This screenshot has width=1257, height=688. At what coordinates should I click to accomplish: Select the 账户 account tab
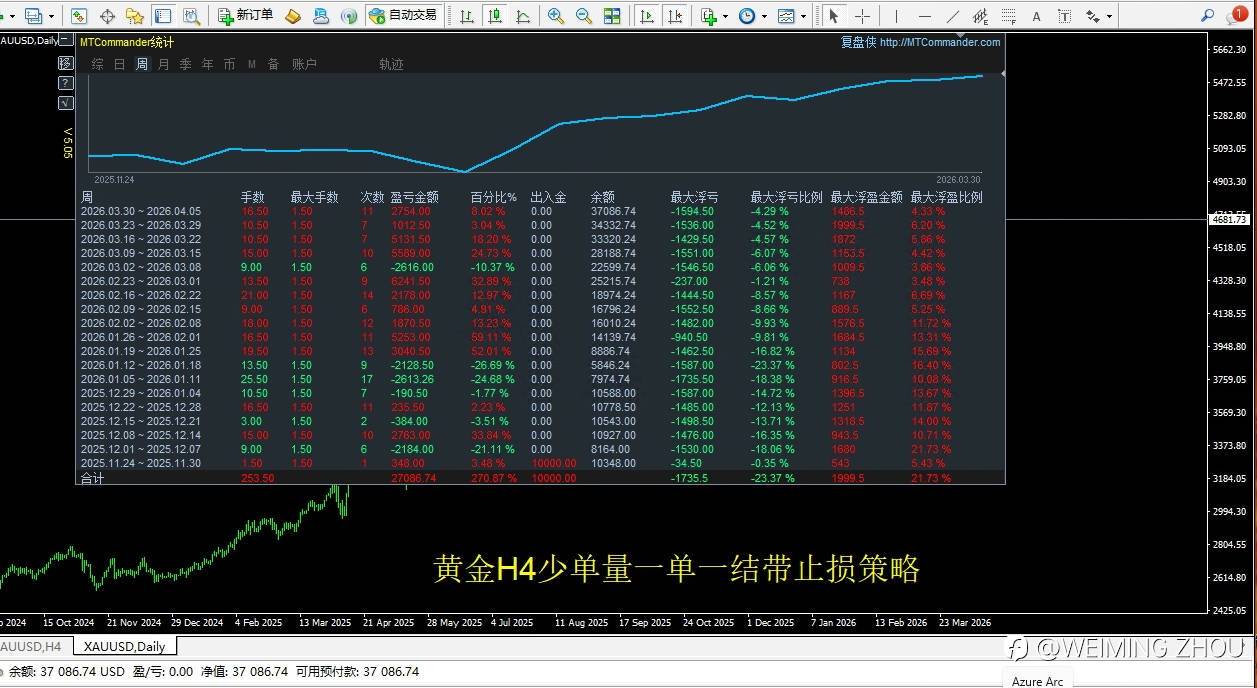point(304,64)
